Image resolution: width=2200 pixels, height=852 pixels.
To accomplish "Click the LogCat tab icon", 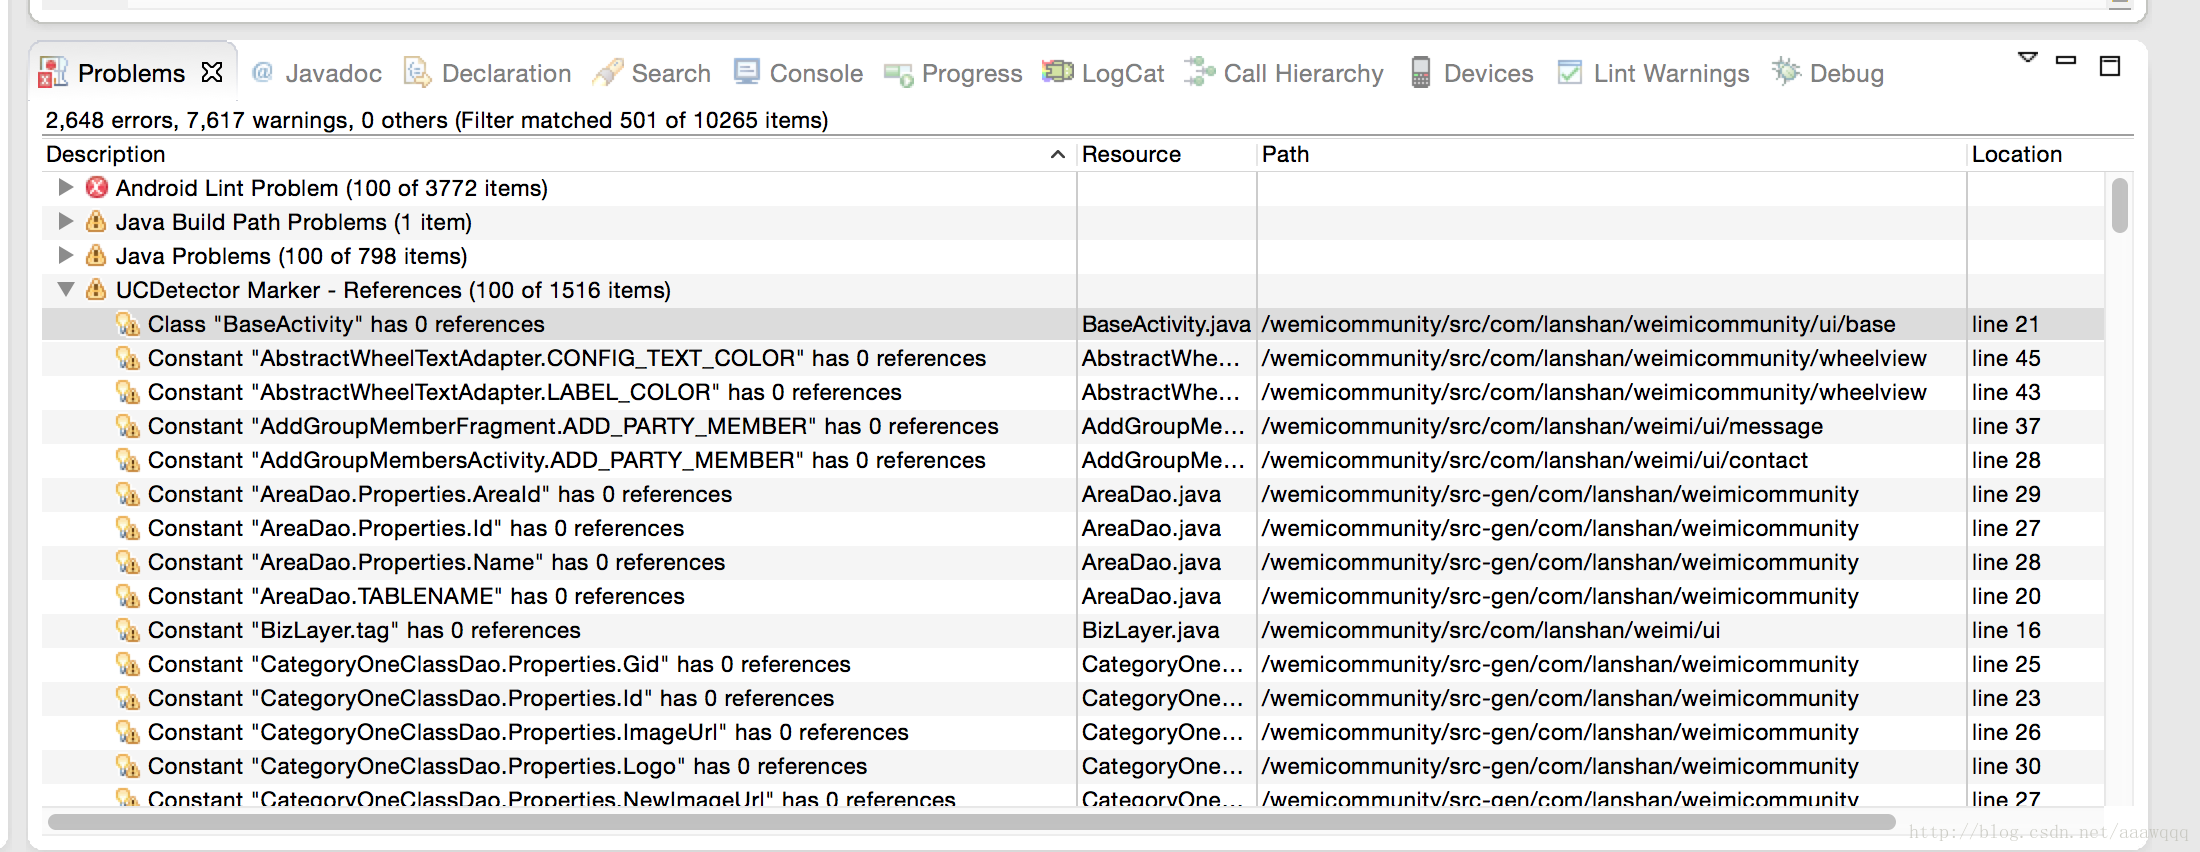I will point(1057,72).
